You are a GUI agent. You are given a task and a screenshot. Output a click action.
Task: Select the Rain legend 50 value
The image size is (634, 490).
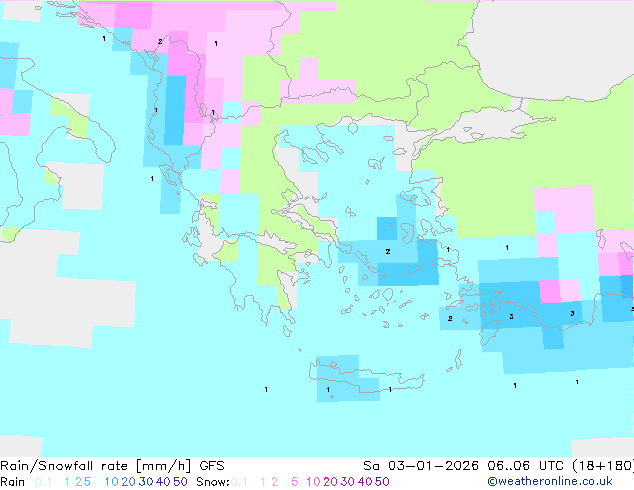click(x=180, y=482)
